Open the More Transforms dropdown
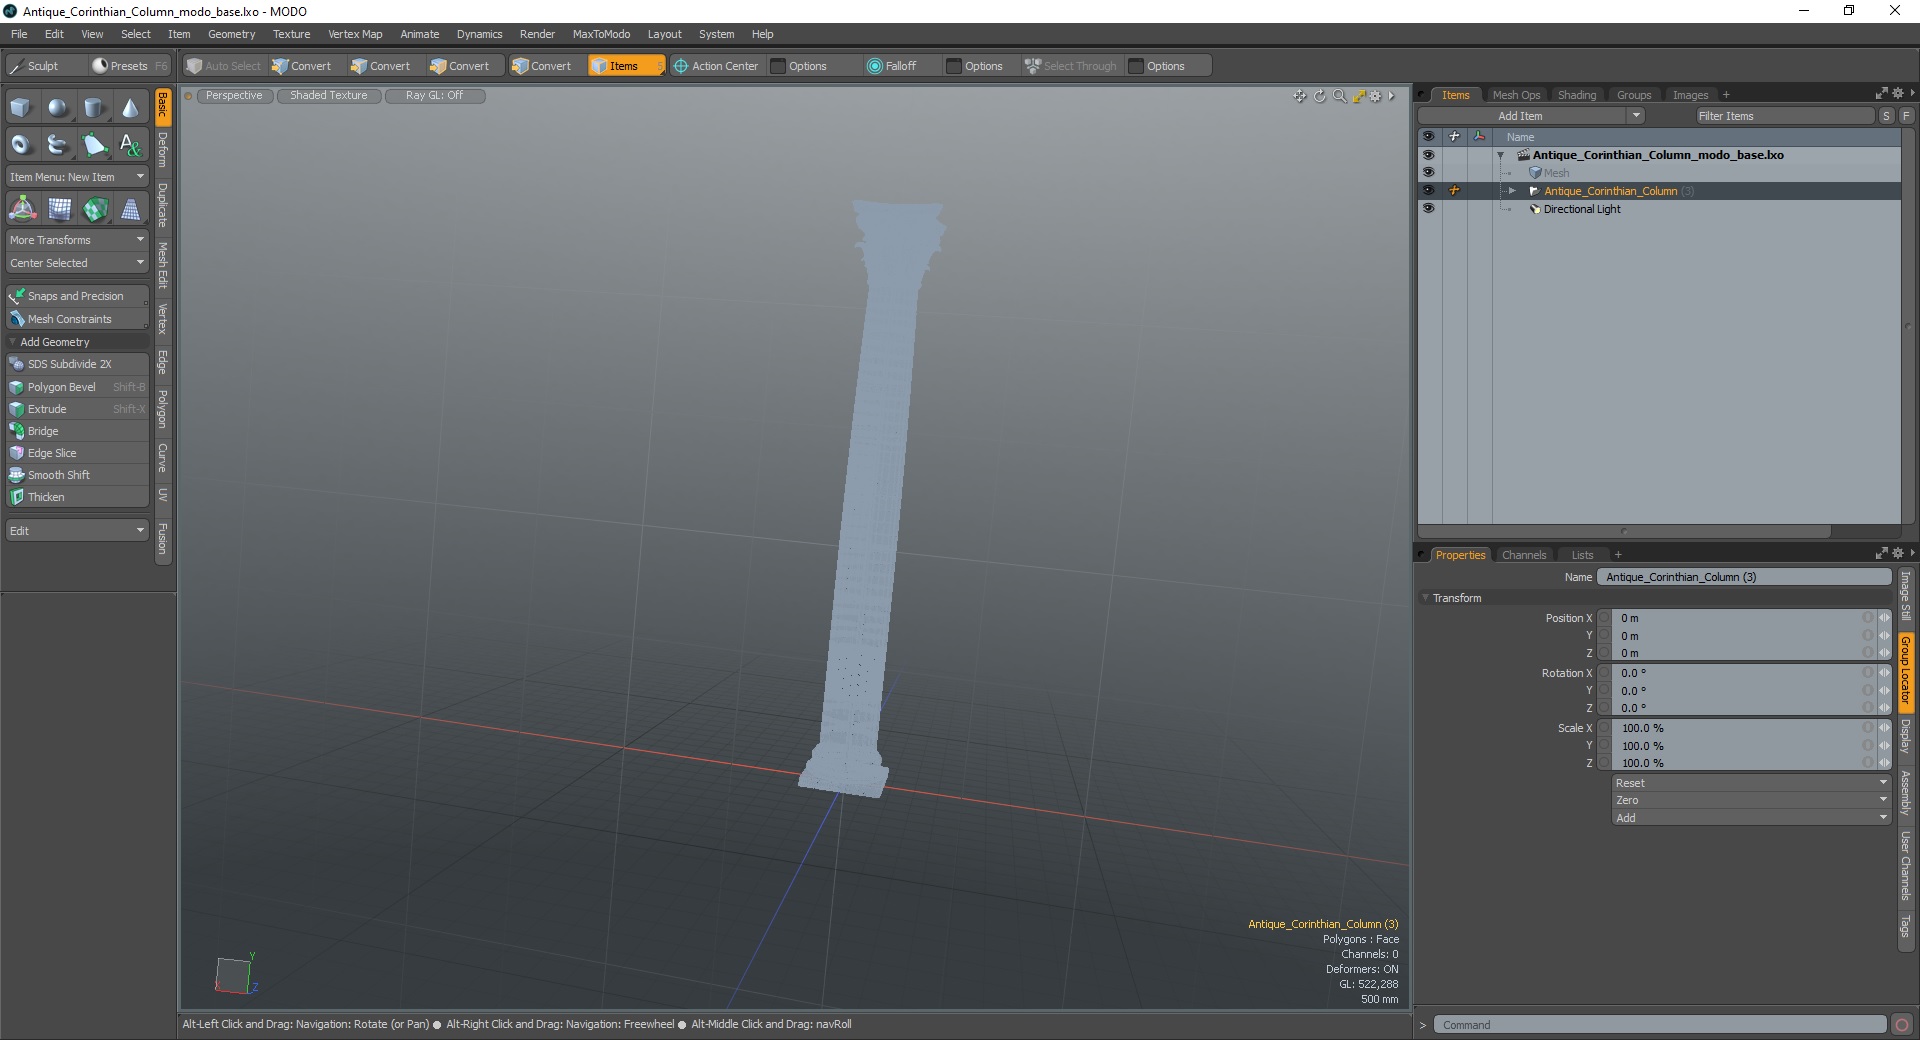 (x=77, y=240)
